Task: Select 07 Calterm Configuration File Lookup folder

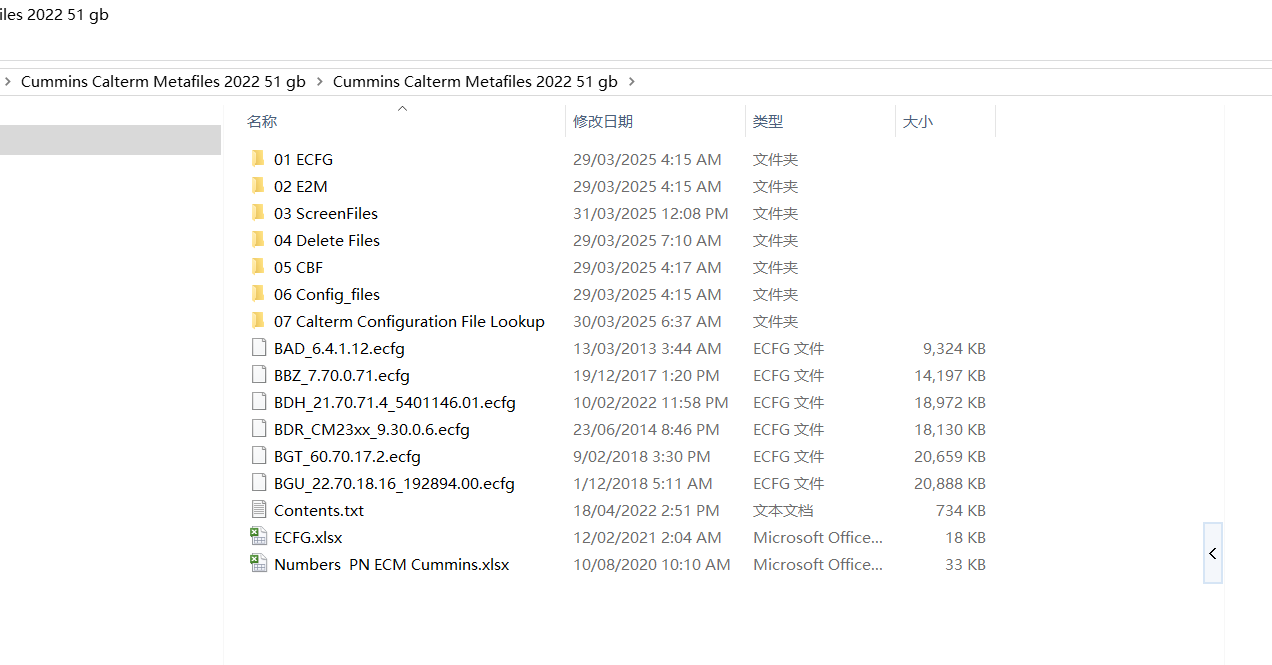Action: tap(409, 321)
